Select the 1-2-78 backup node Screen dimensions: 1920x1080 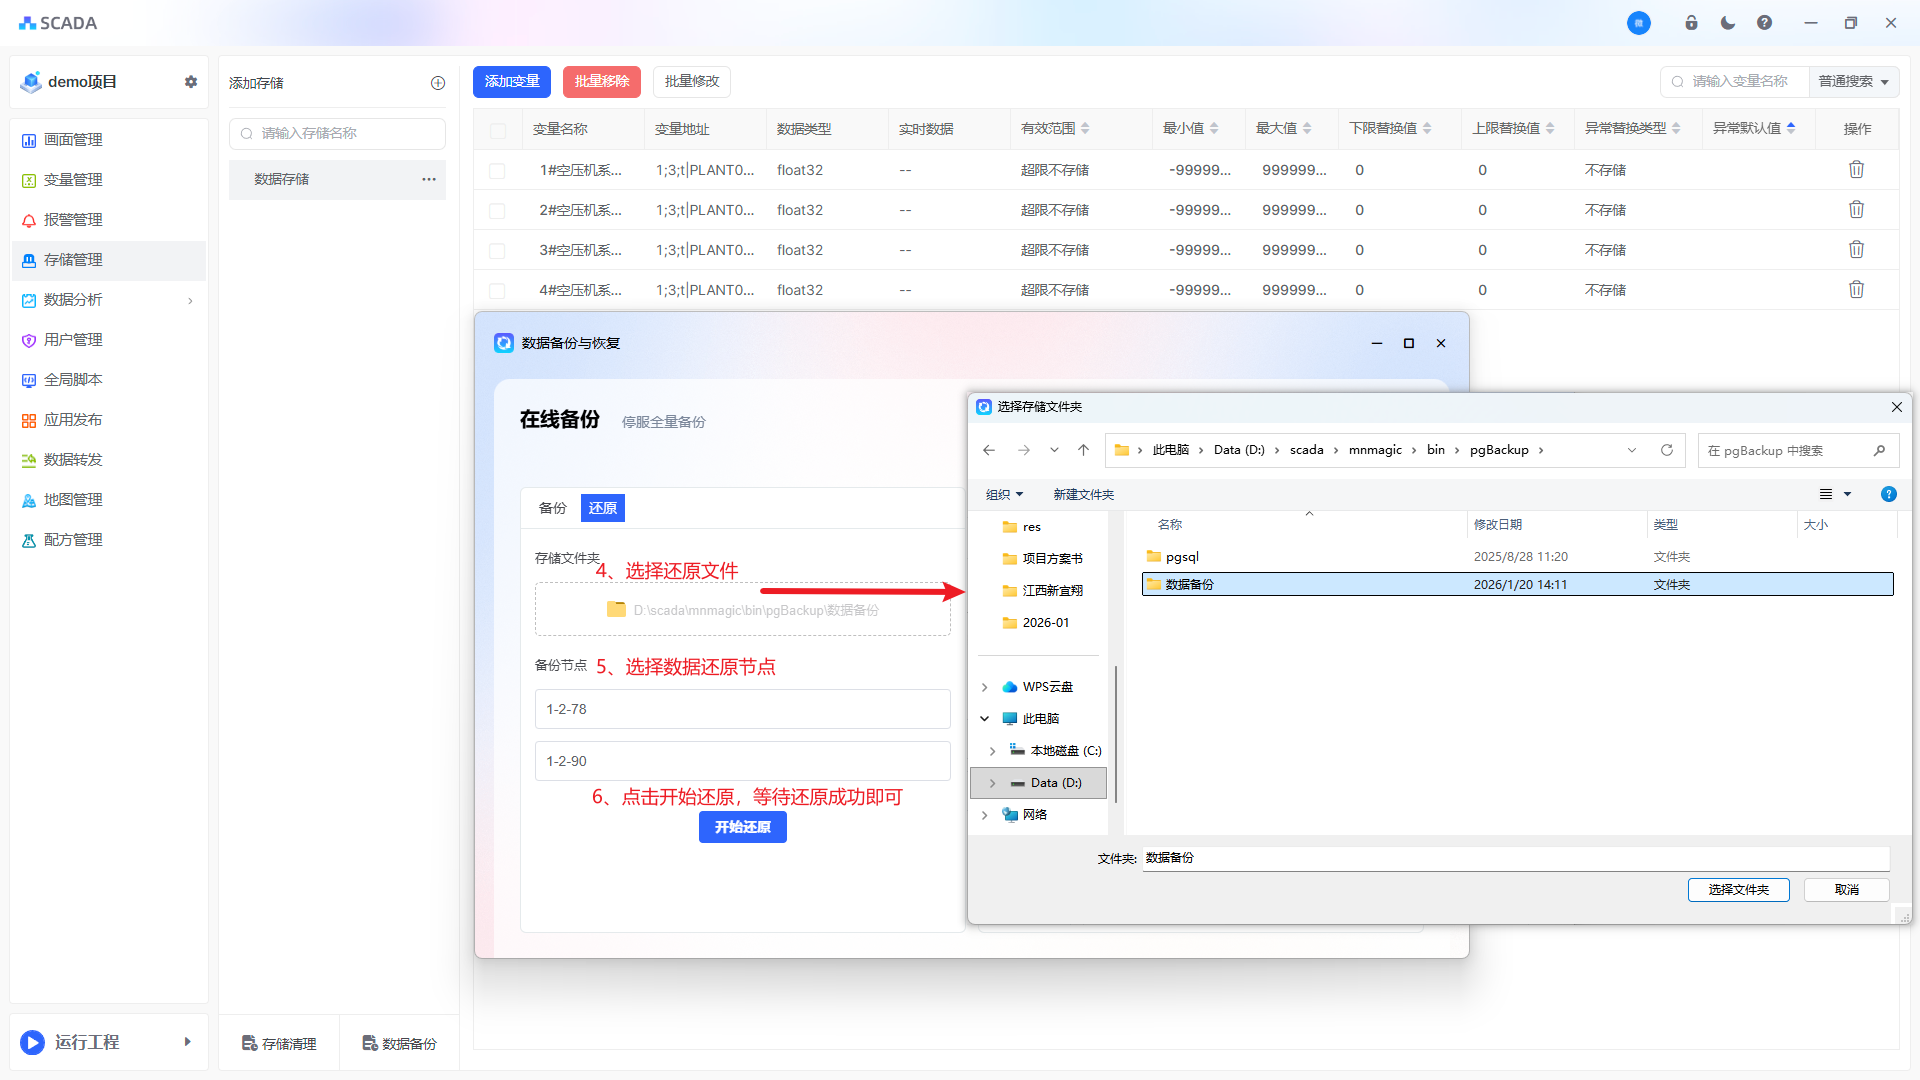[742, 709]
